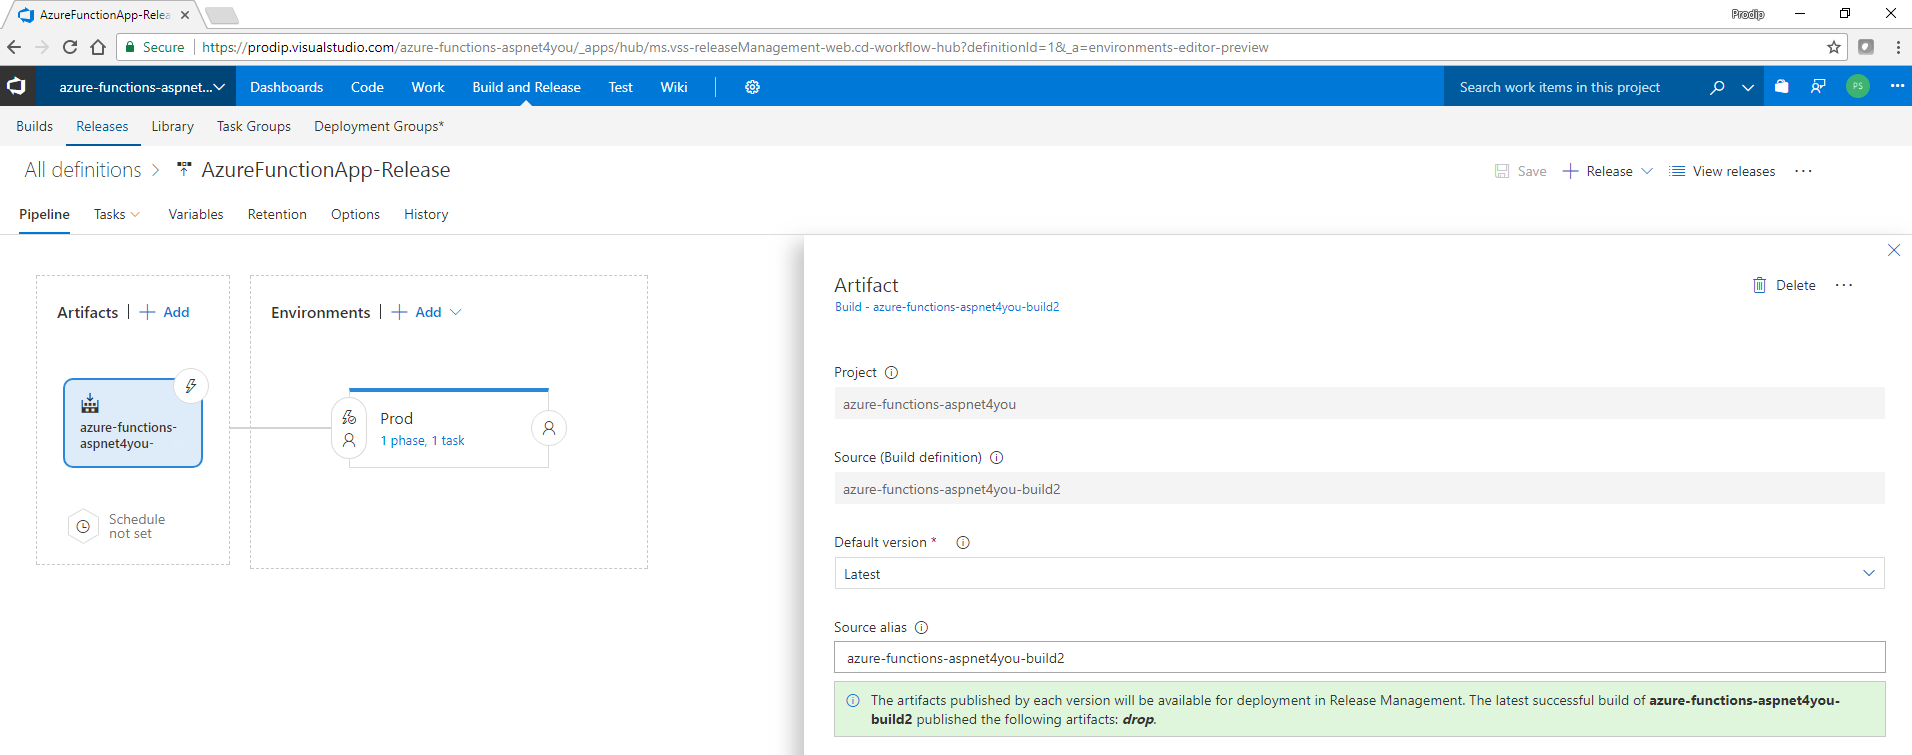This screenshot has height=755, width=1912.
Task: Open Build and Release hub
Action: 526,87
